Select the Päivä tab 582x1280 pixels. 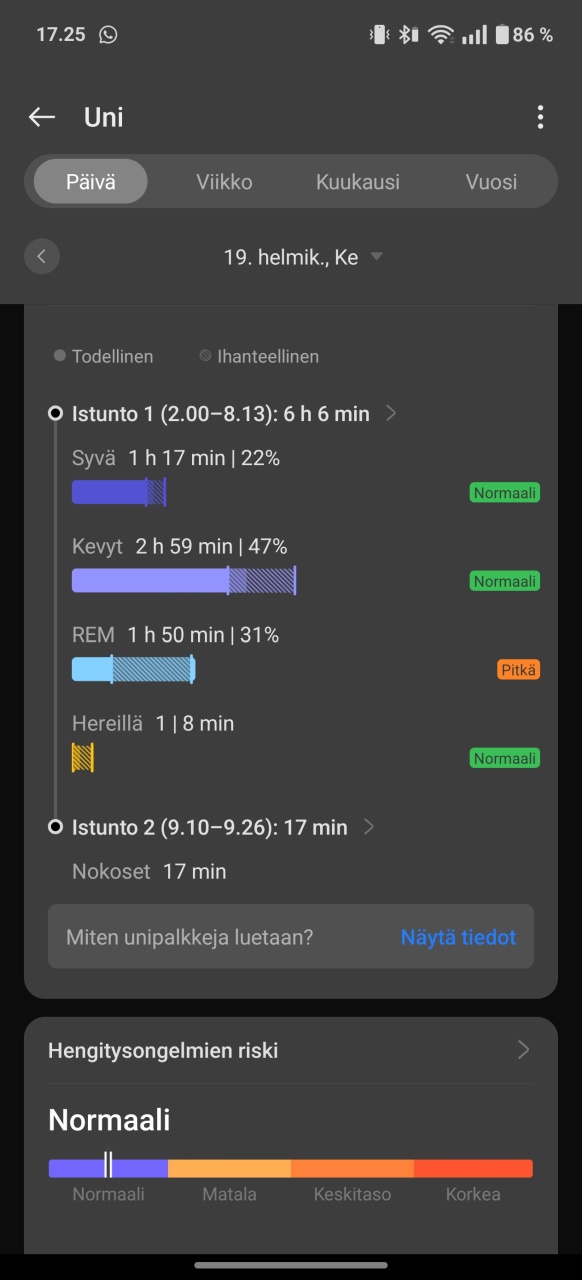[x=91, y=182]
